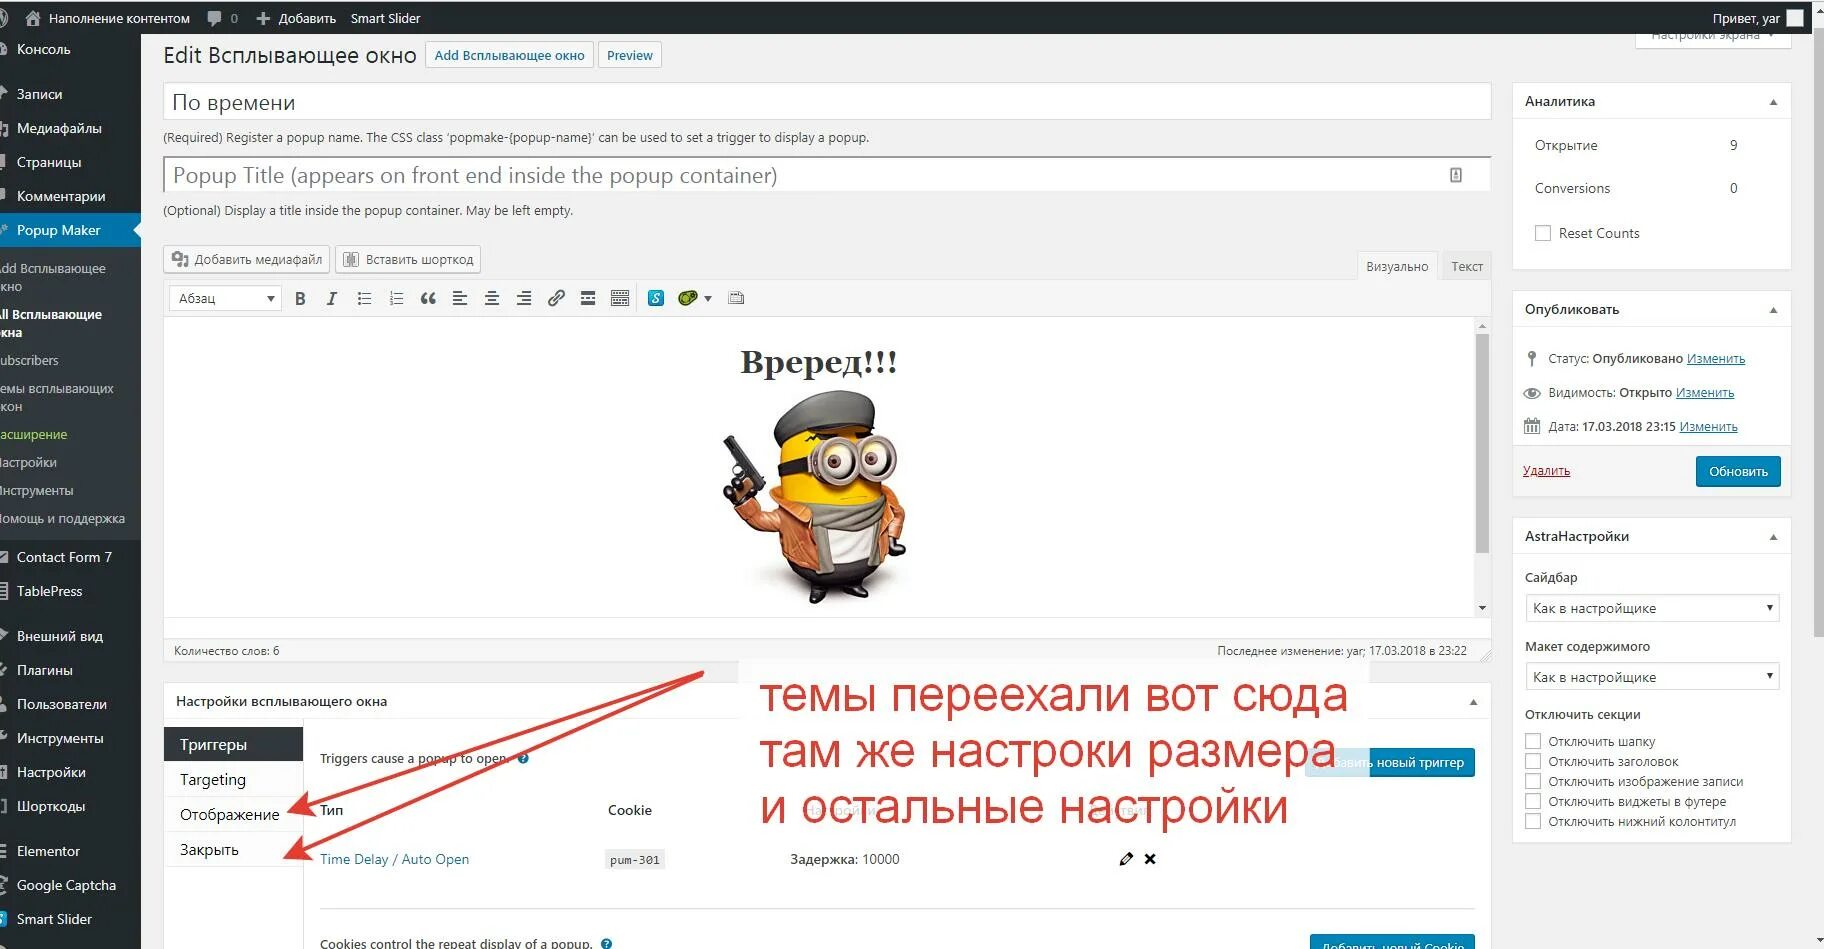Open the Сайдбар dropdown
The image size is (1824, 949).
[x=1652, y=608]
